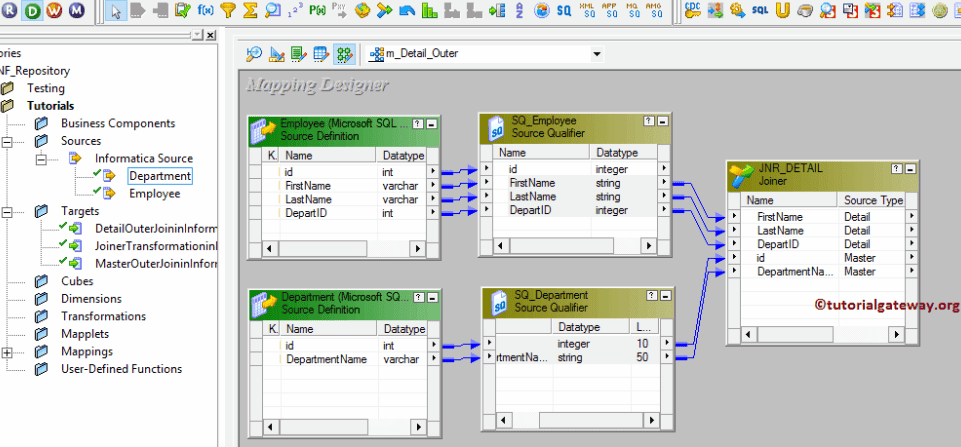Add an Update Strategy blue arrow icon
This screenshot has width=961, height=447.
coord(406,10)
